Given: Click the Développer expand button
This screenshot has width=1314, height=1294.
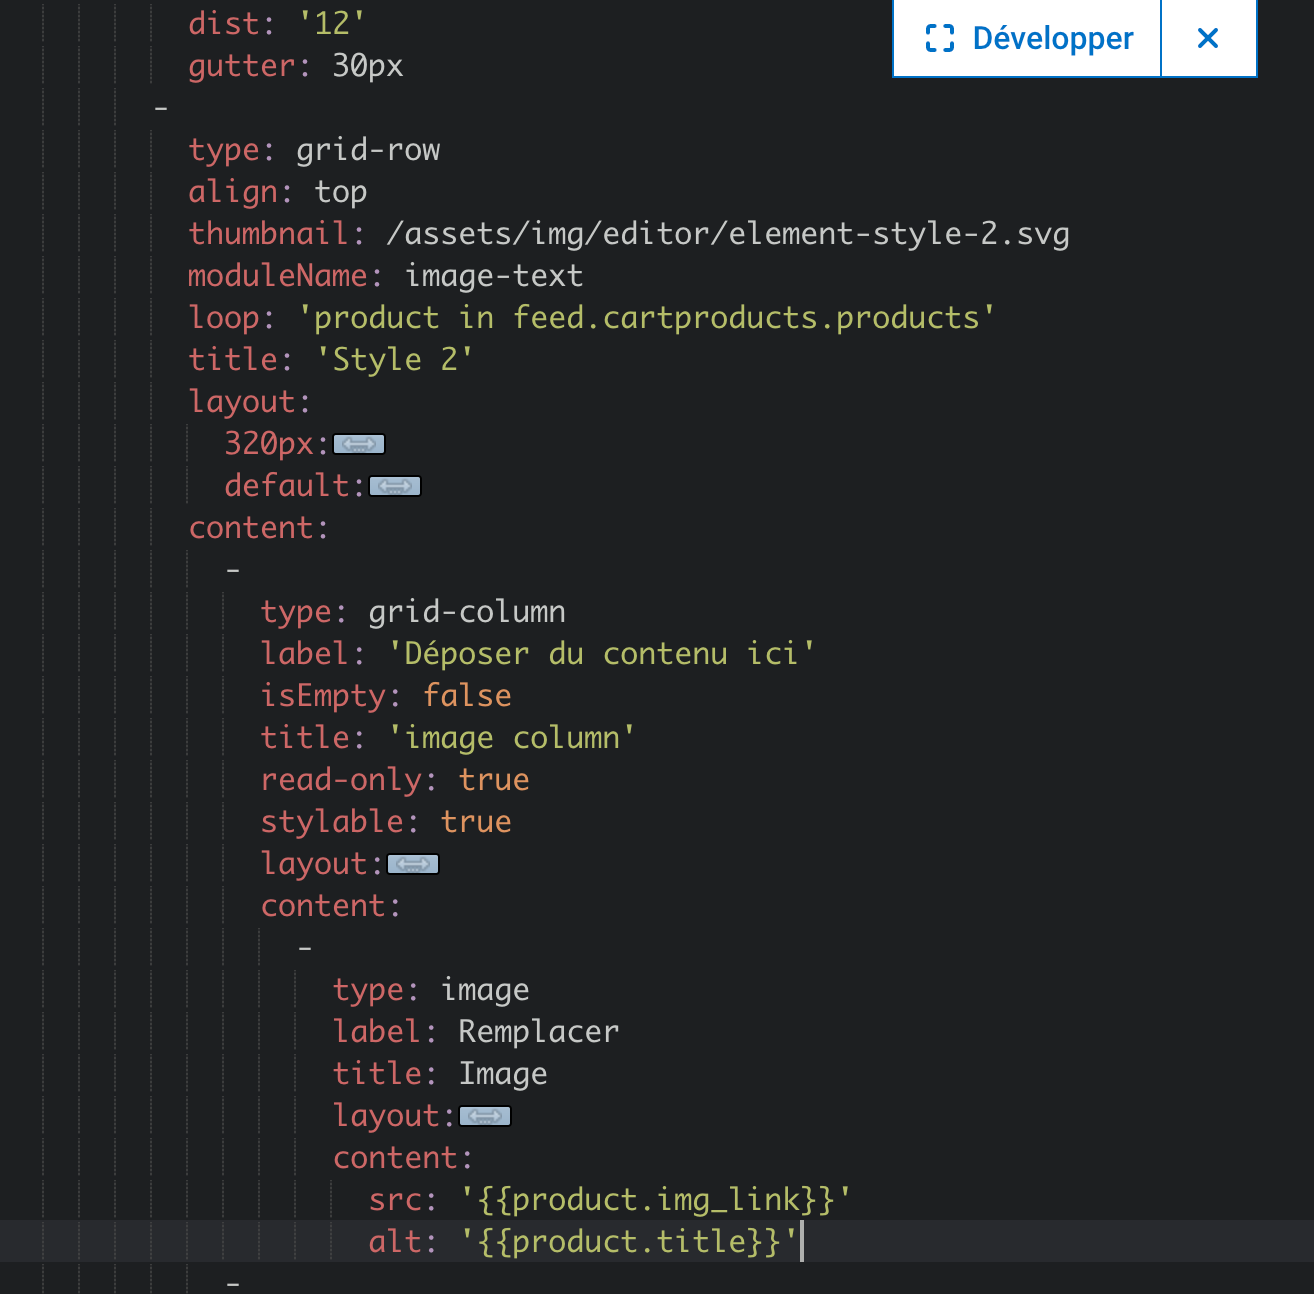Looking at the screenshot, I should tap(1027, 38).
